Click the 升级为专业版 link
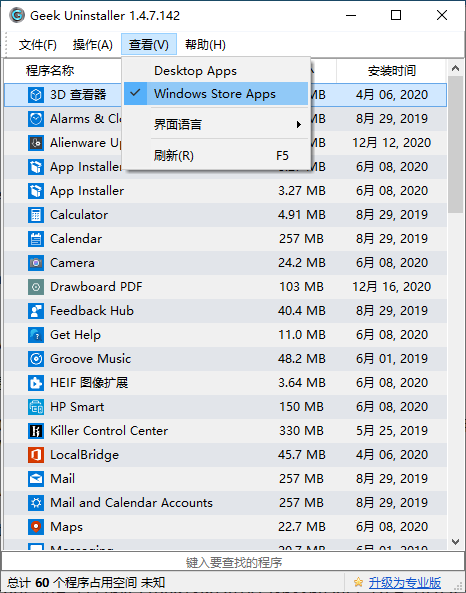The image size is (466, 593). pos(405,582)
